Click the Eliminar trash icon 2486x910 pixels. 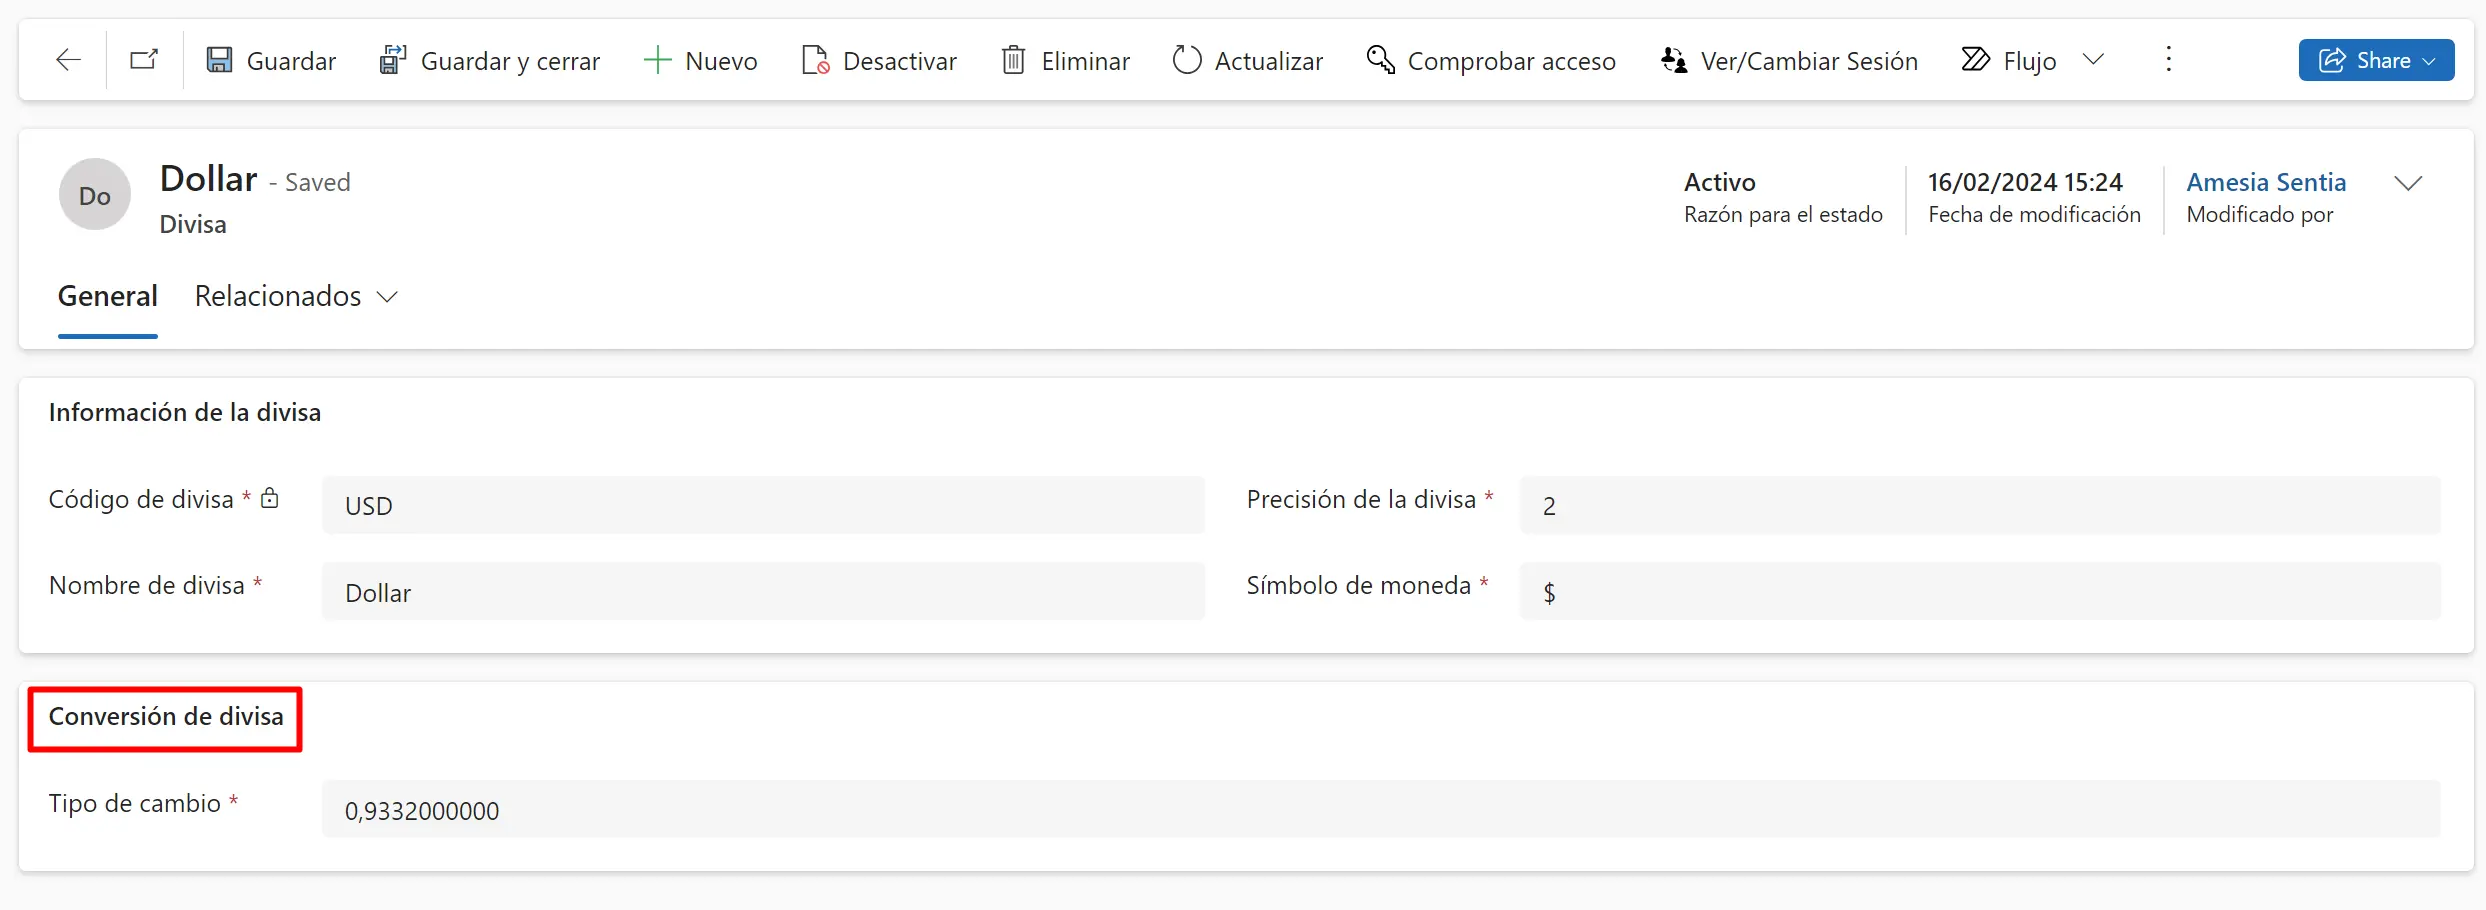pyautogui.click(x=1013, y=60)
